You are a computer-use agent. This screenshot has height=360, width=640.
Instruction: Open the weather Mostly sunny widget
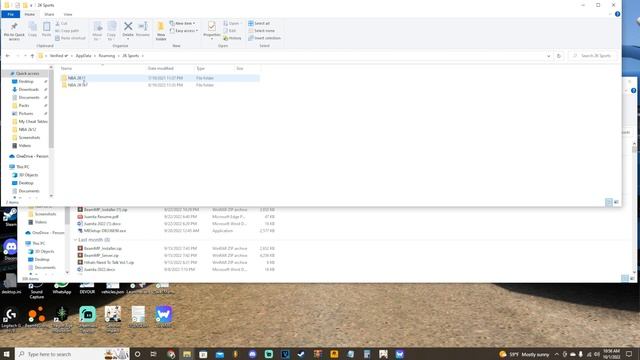(524, 354)
